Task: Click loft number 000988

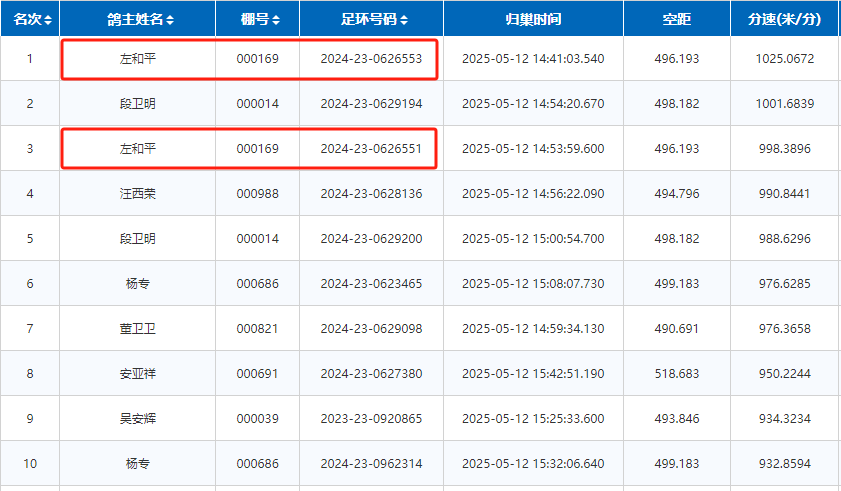Action: pyautogui.click(x=257, y=194)
